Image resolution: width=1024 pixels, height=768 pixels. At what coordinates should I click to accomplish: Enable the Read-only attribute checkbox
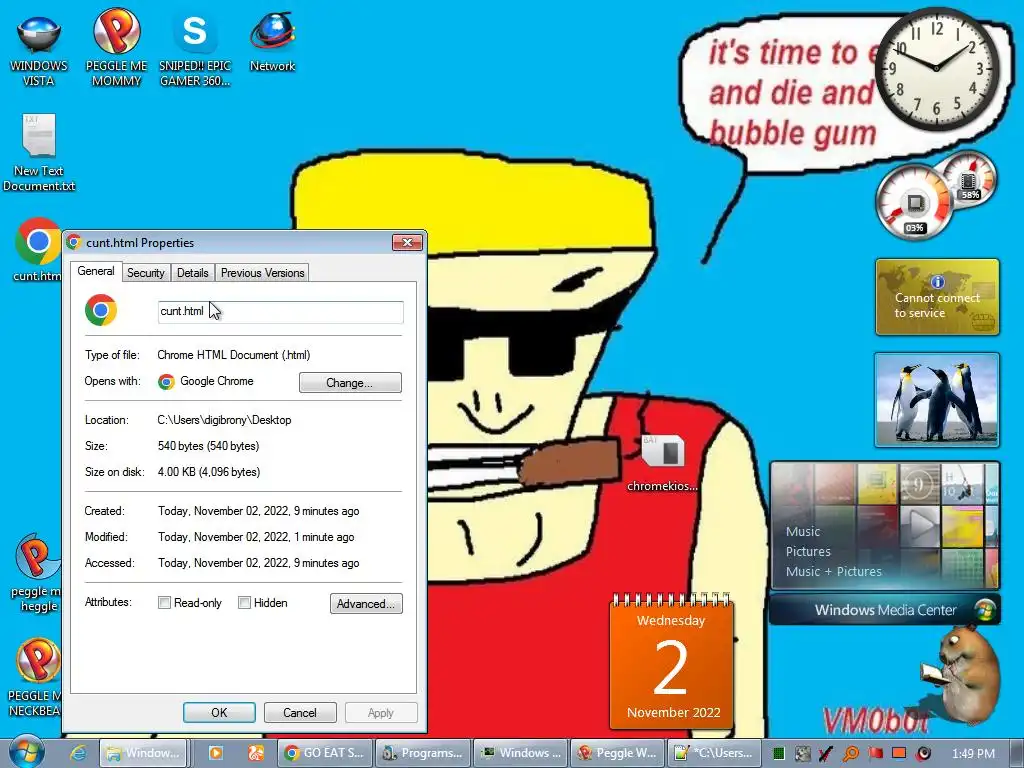tap(165, 603)
